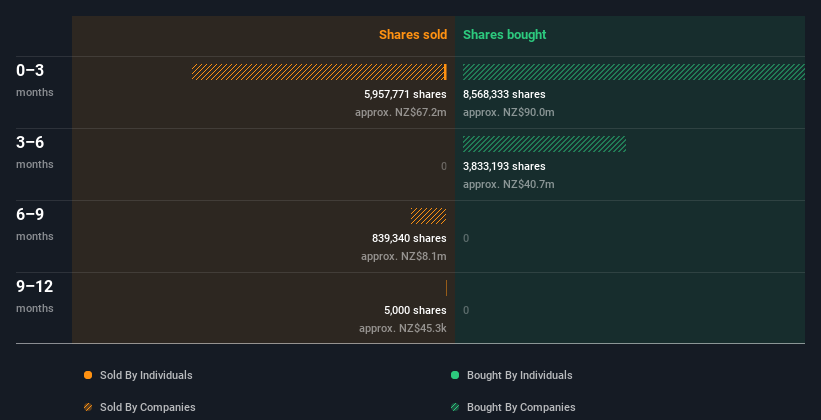The width and height of the screenshot is (821, 420).
Task: Select the Bought By Individuals legend label
Action: pyautogui.click(x=519, y=375)
